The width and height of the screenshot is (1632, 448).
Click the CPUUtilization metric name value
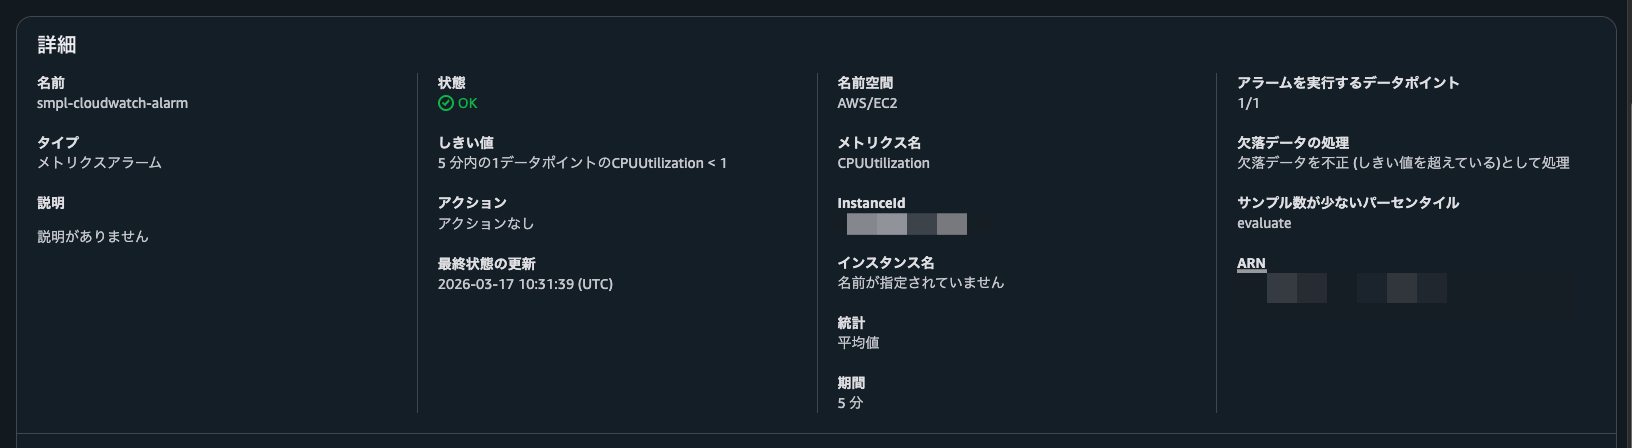(883, 163)
